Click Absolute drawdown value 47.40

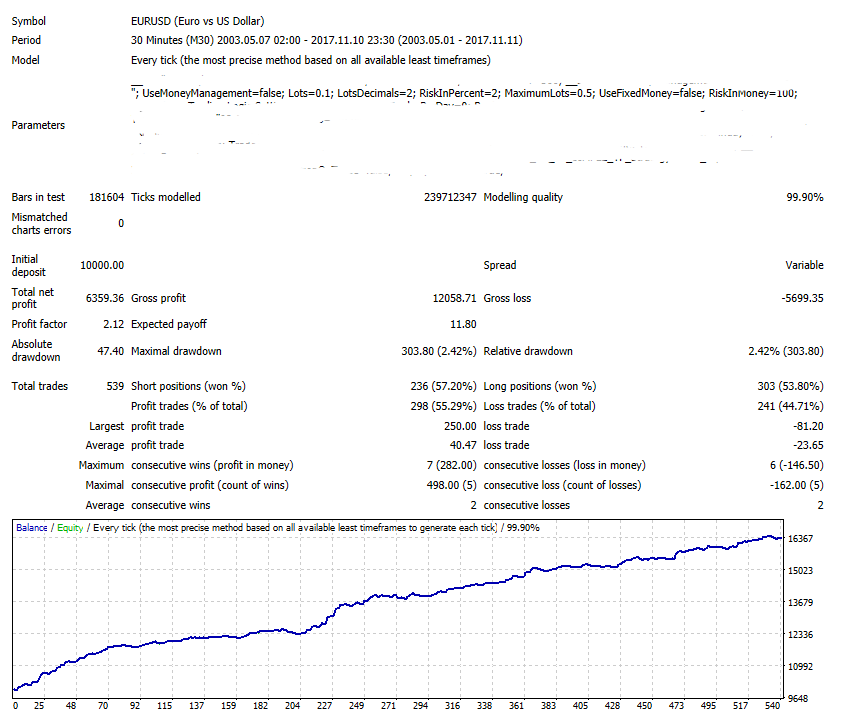pos(110,351)
